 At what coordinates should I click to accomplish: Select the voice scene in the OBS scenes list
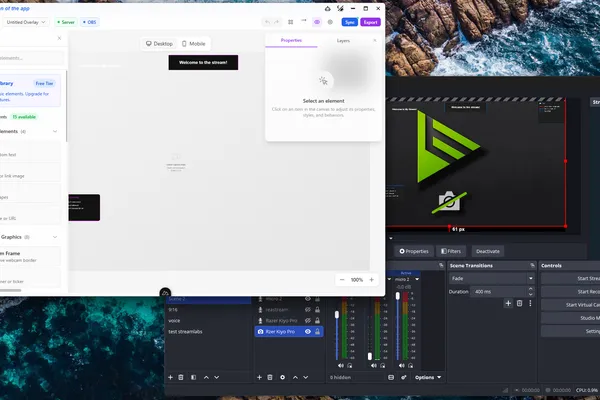[208, 321]
